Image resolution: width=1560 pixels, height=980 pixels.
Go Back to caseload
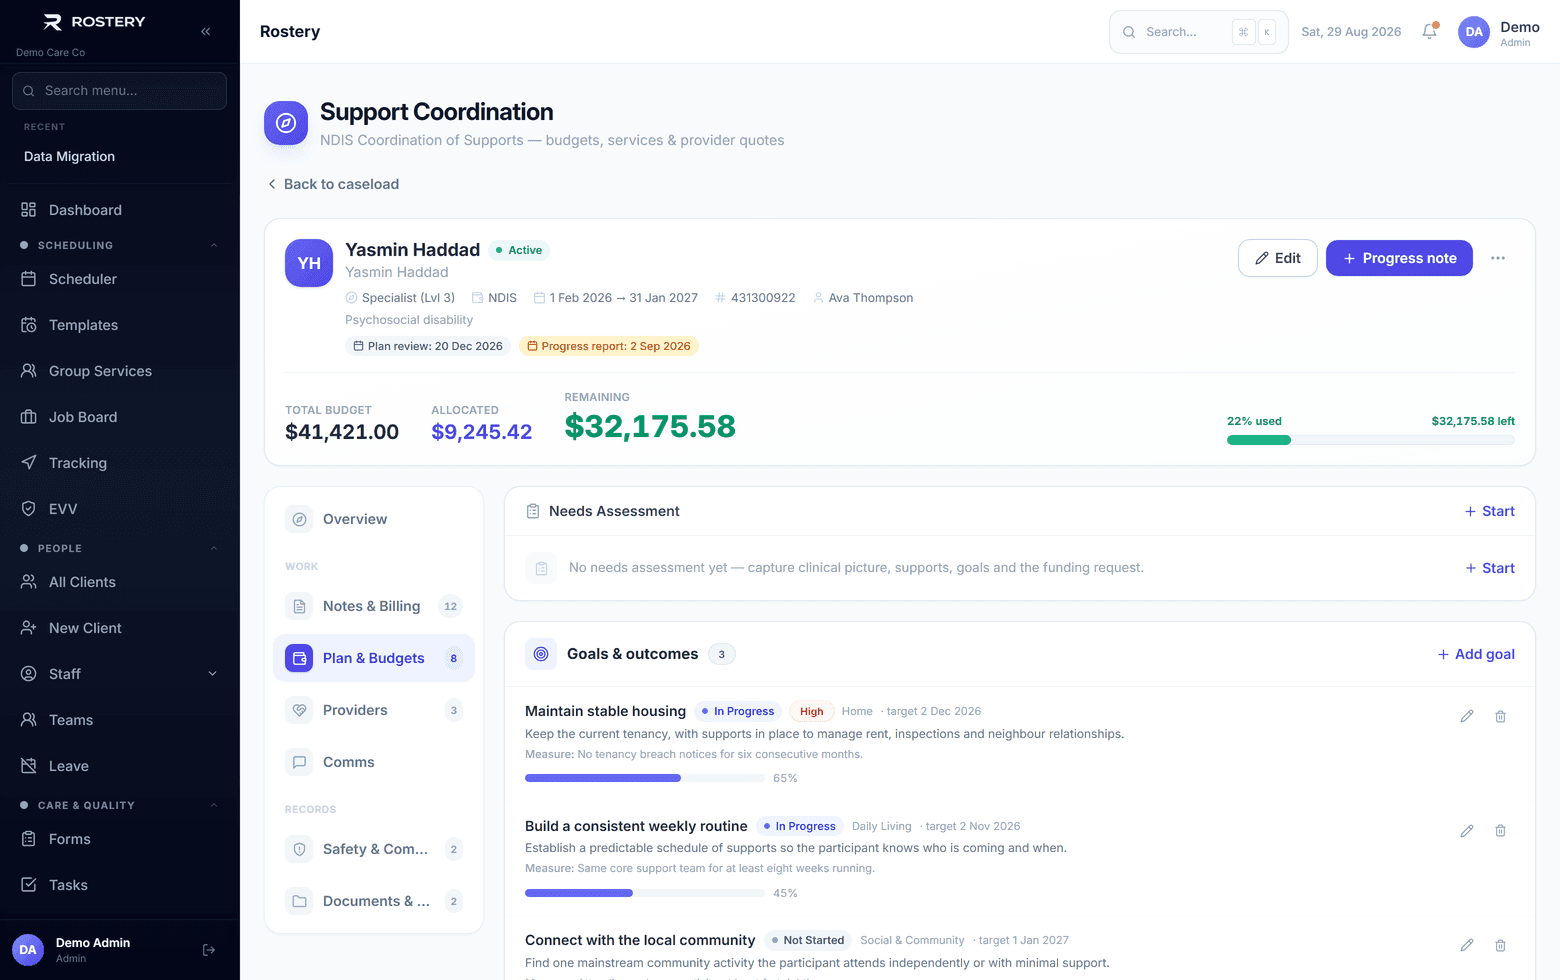pyautogui.click(x=333, y=184)
